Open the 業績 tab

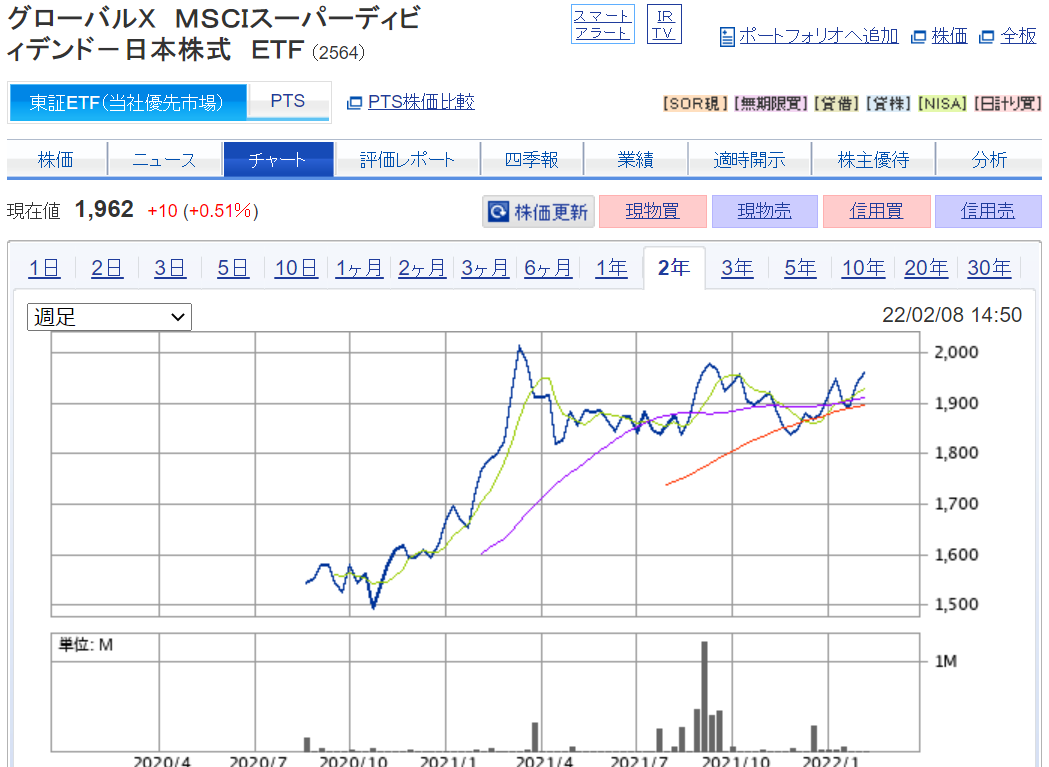tap(636, 159)
